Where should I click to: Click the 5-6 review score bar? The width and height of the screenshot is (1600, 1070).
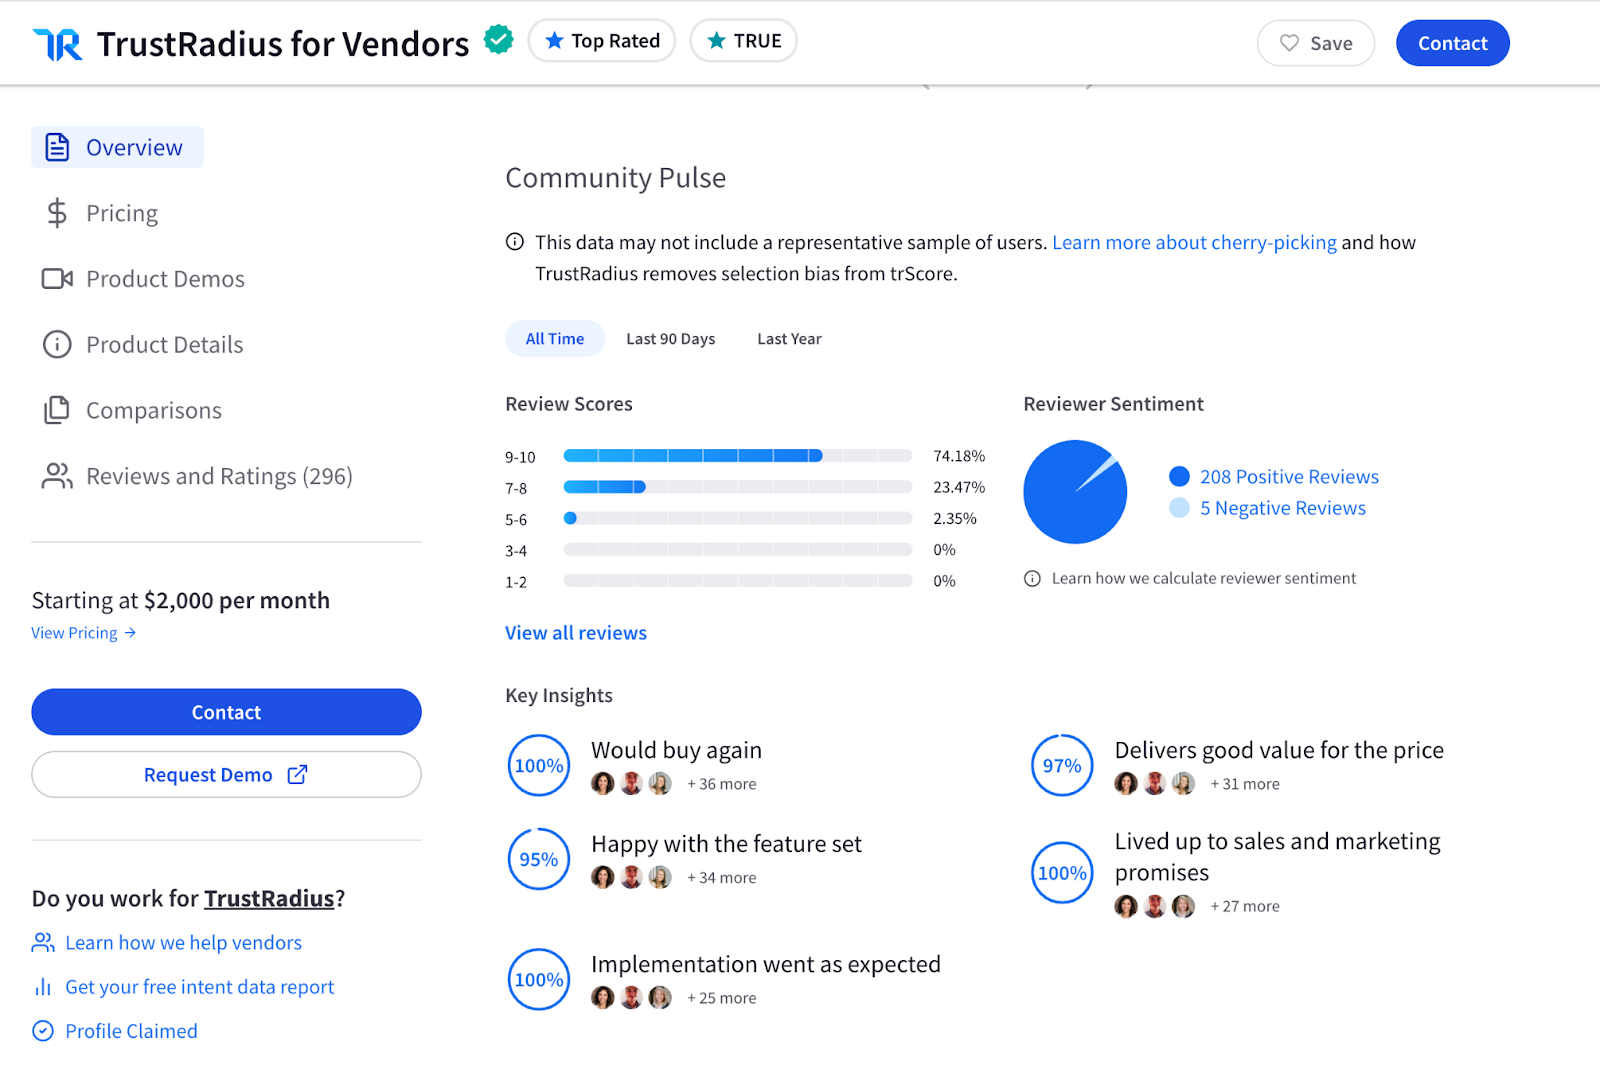coord(738,518)
